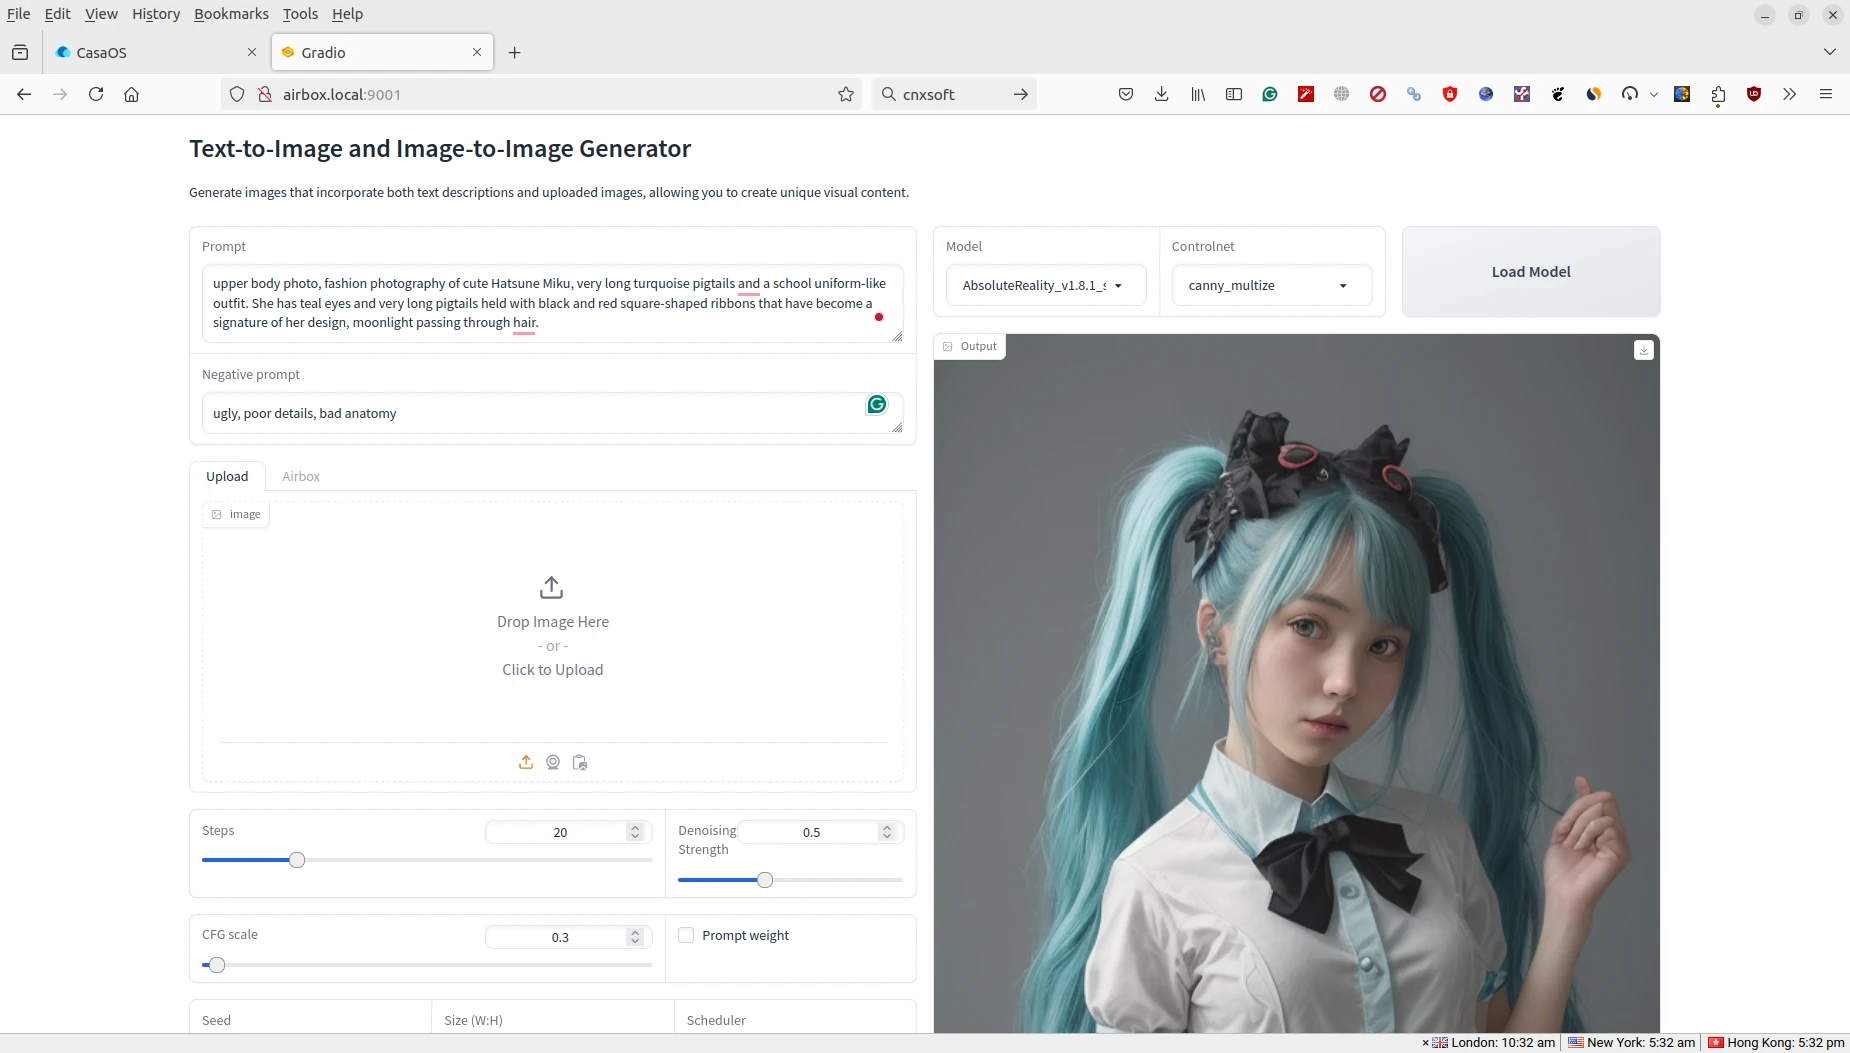Click the Click to Upload text in drop area
Screen dimensions: 1850x1053
tap(552, 670)
